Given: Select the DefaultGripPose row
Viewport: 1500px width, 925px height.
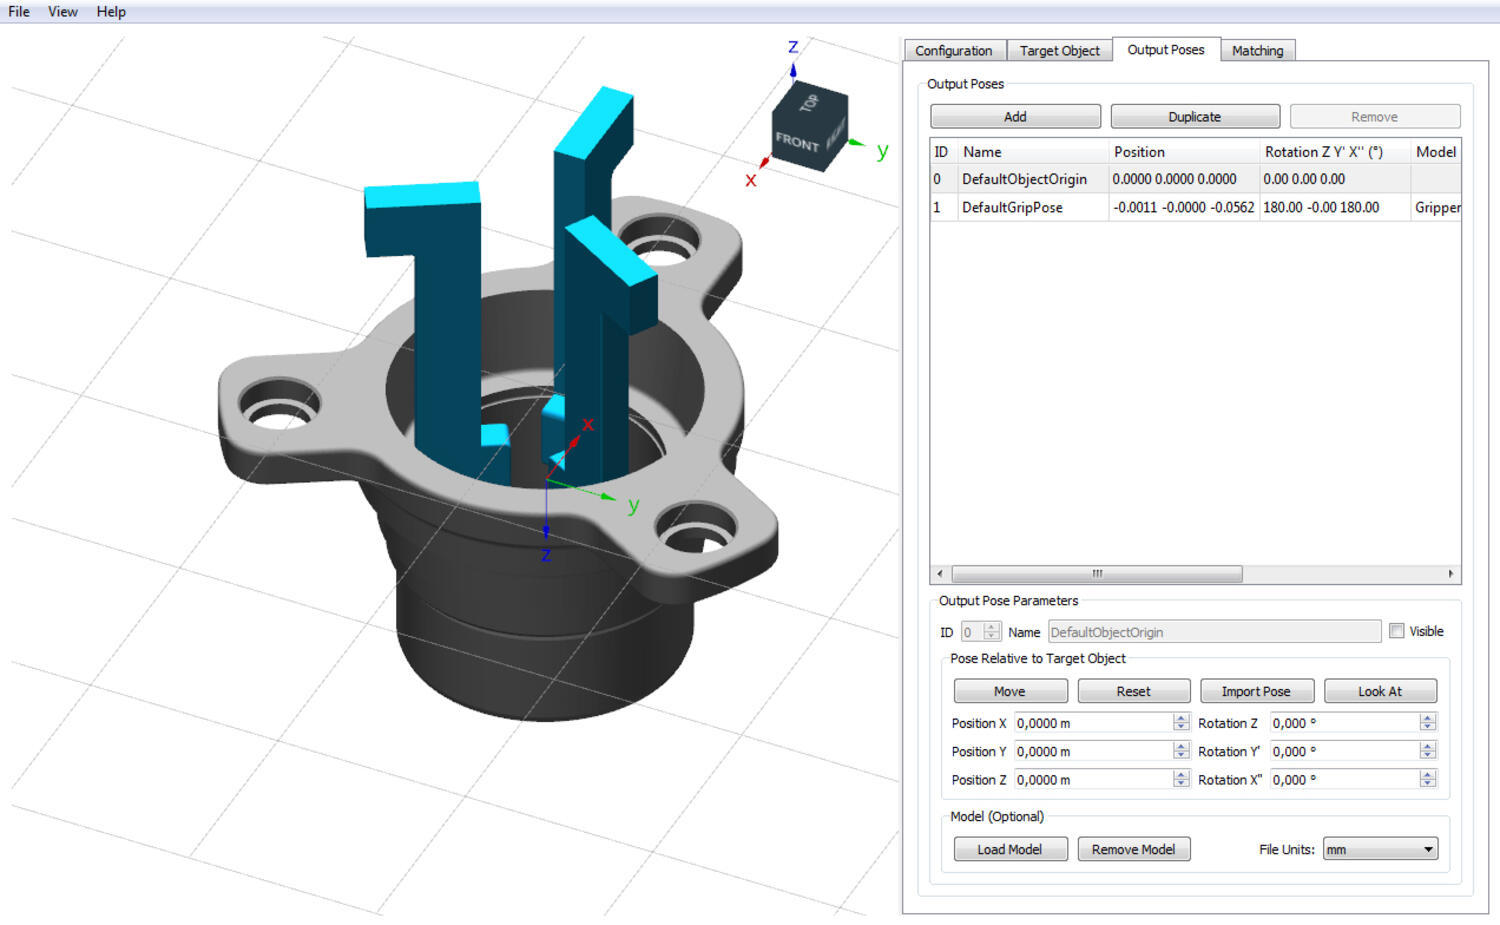Looking at the screenshot, I should 1012,208.
